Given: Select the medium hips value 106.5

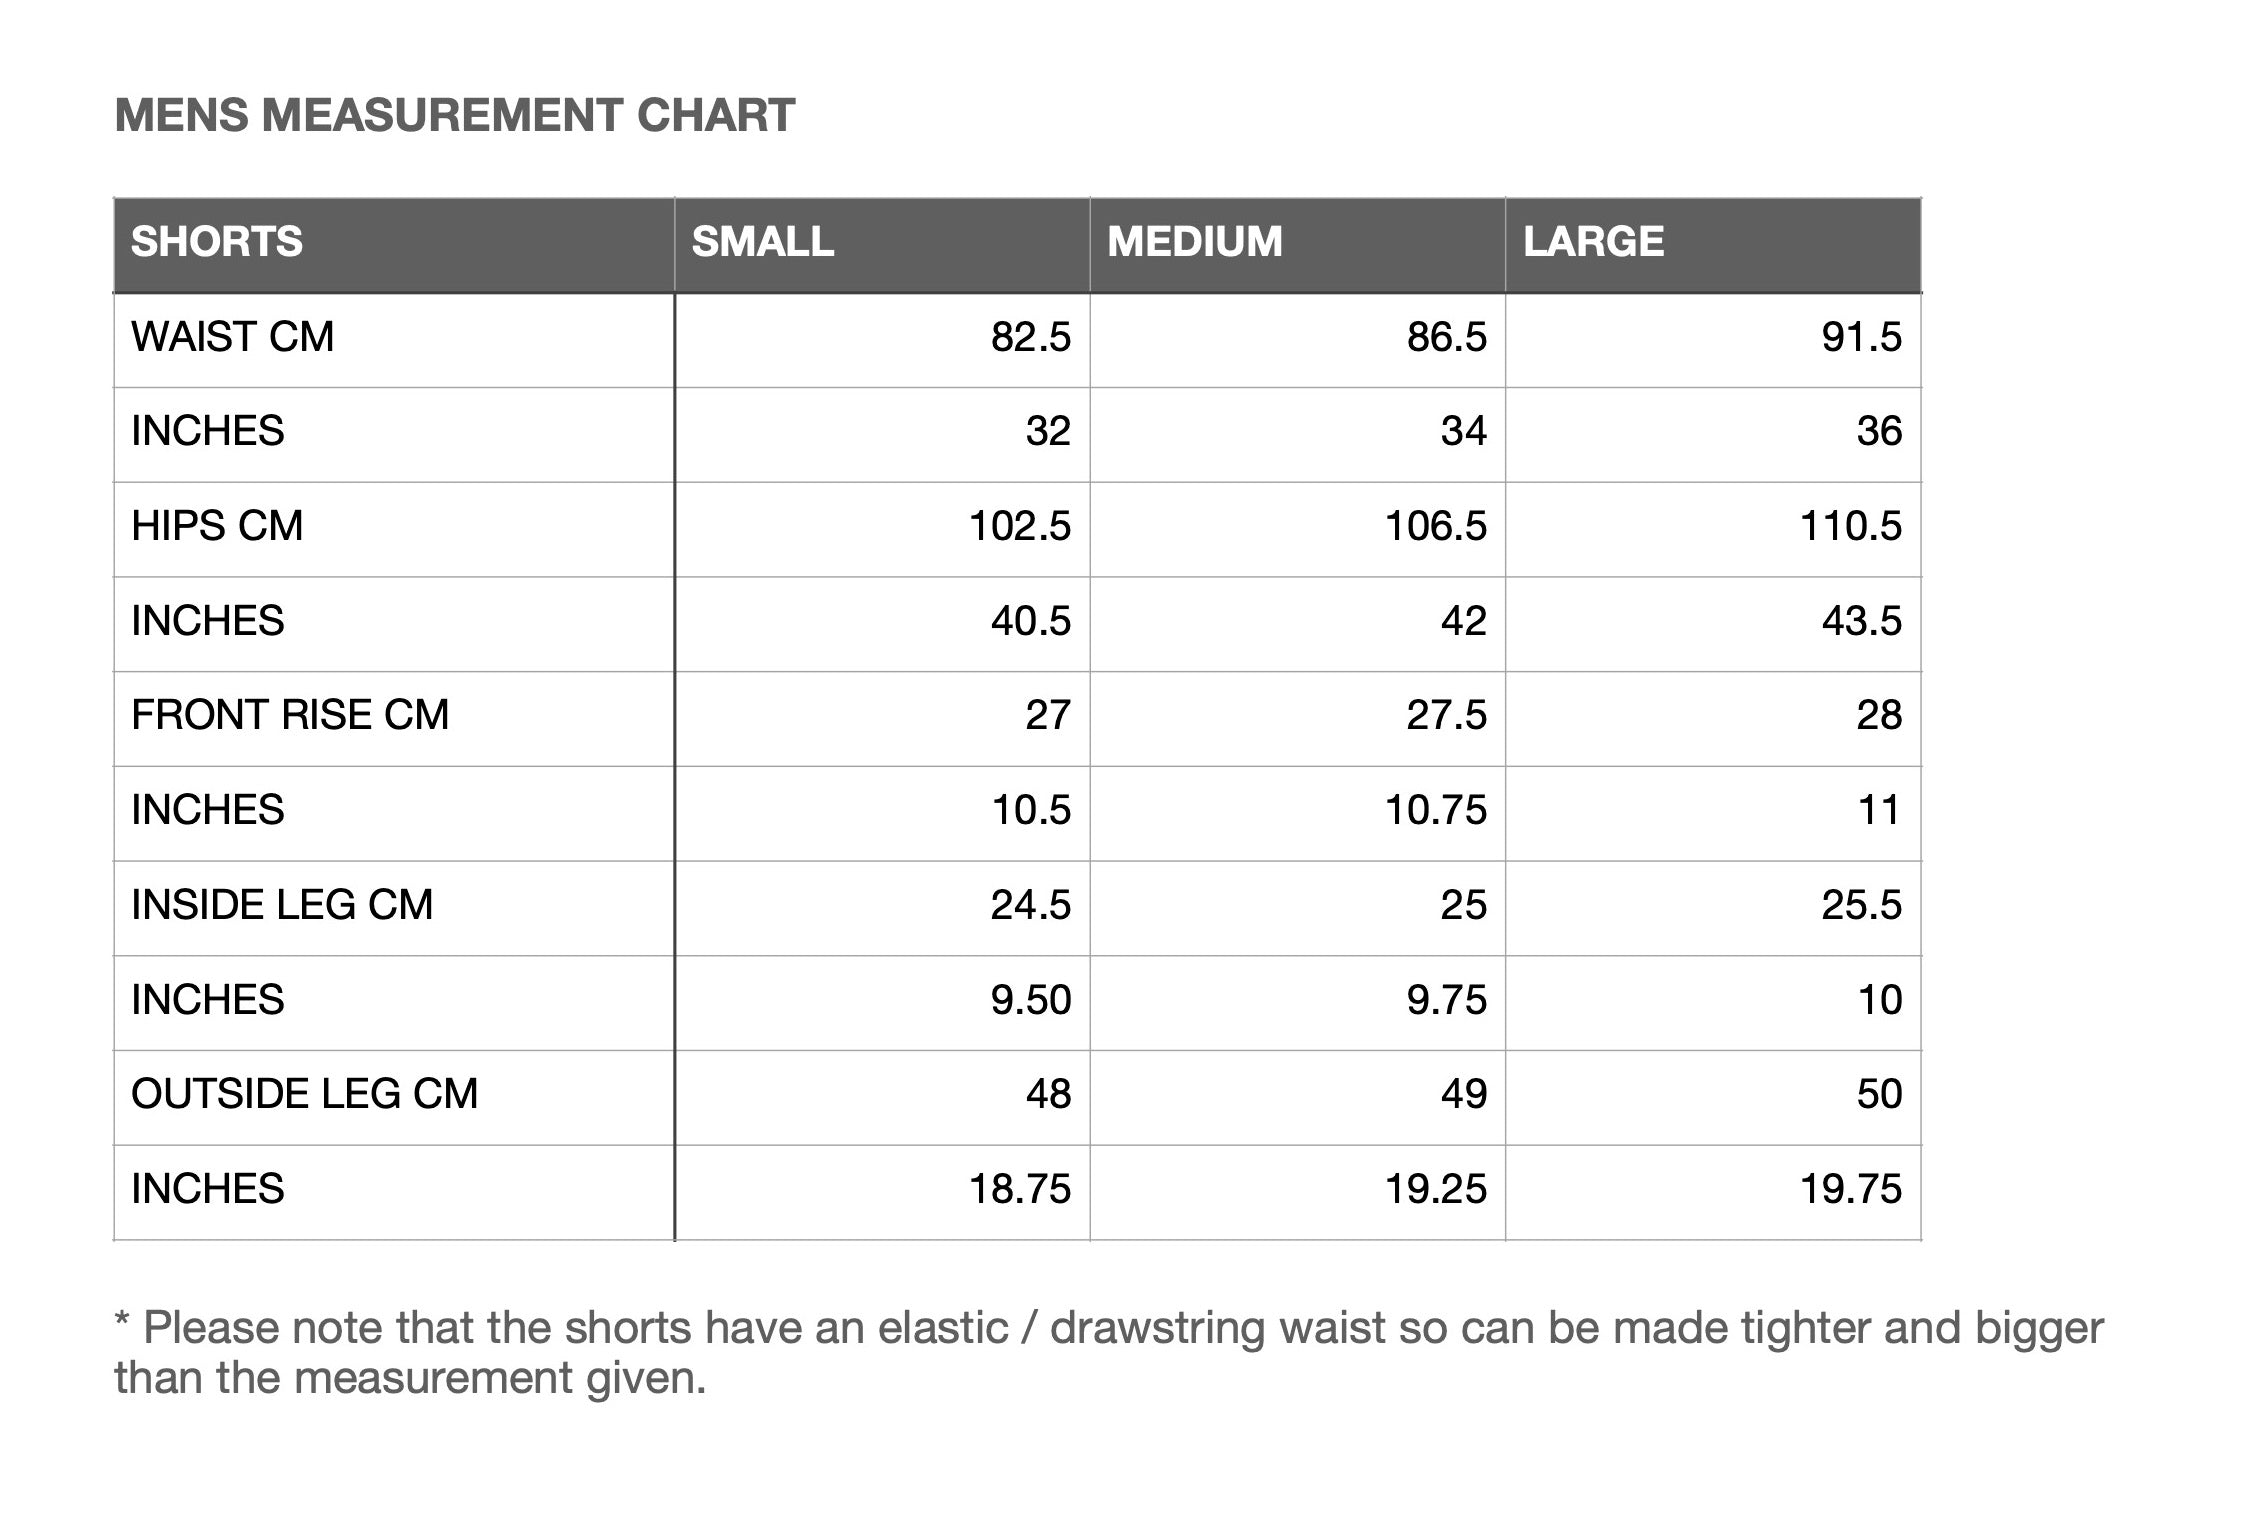Looking at the screenshot, I should tap(1436, 526).
